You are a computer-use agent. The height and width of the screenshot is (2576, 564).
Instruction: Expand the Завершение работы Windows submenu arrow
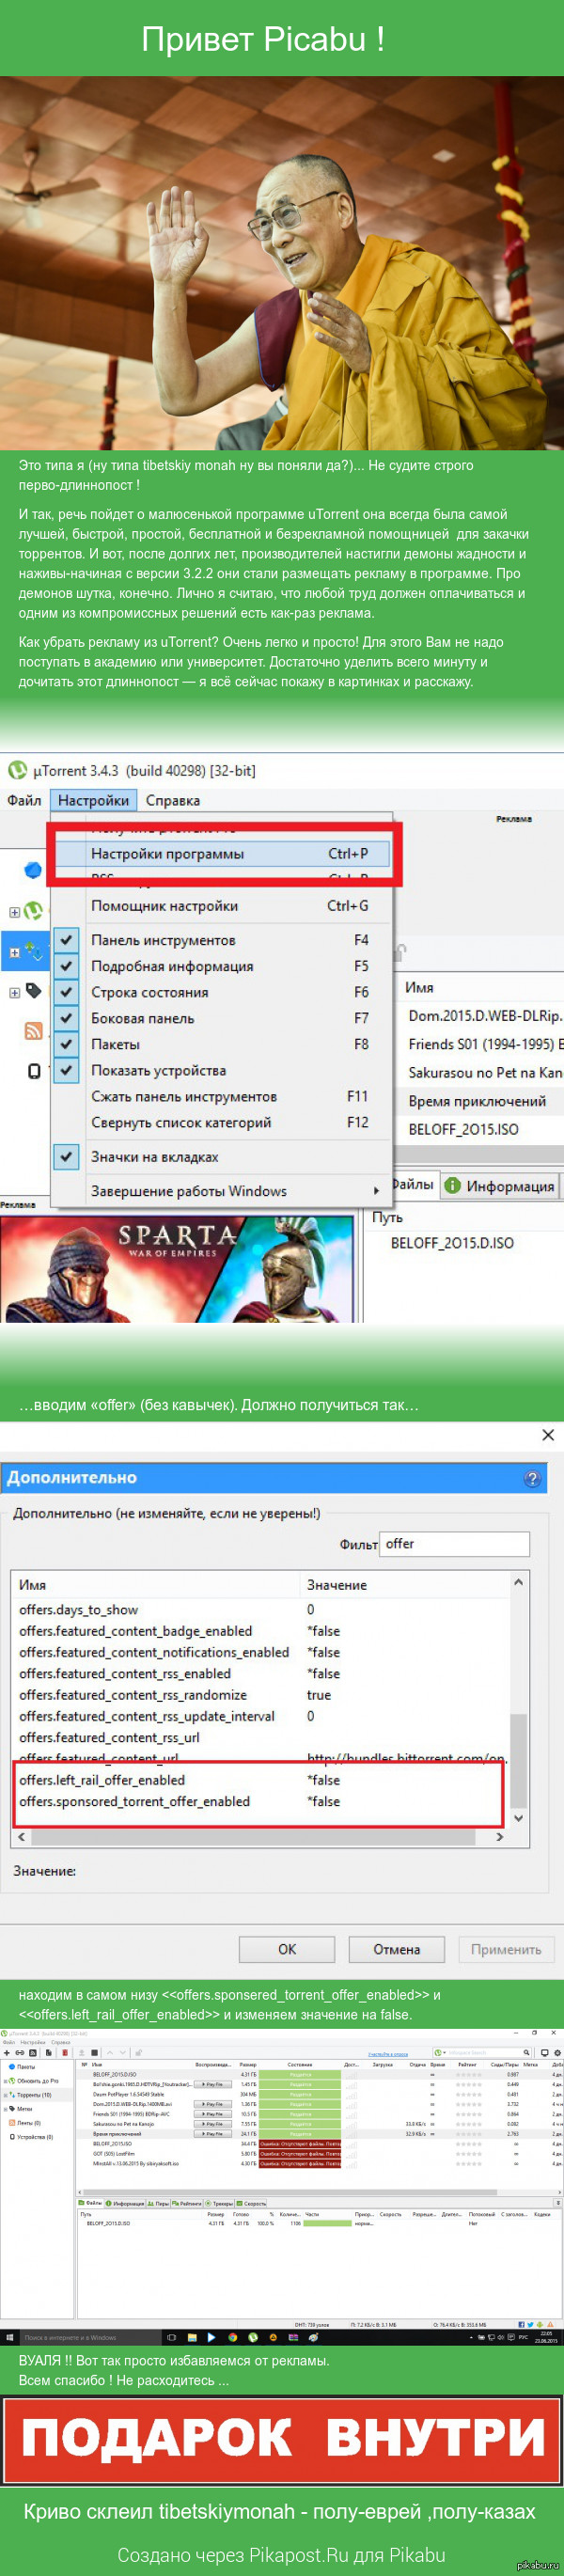pyautogui.click(x=376, y=1191)
